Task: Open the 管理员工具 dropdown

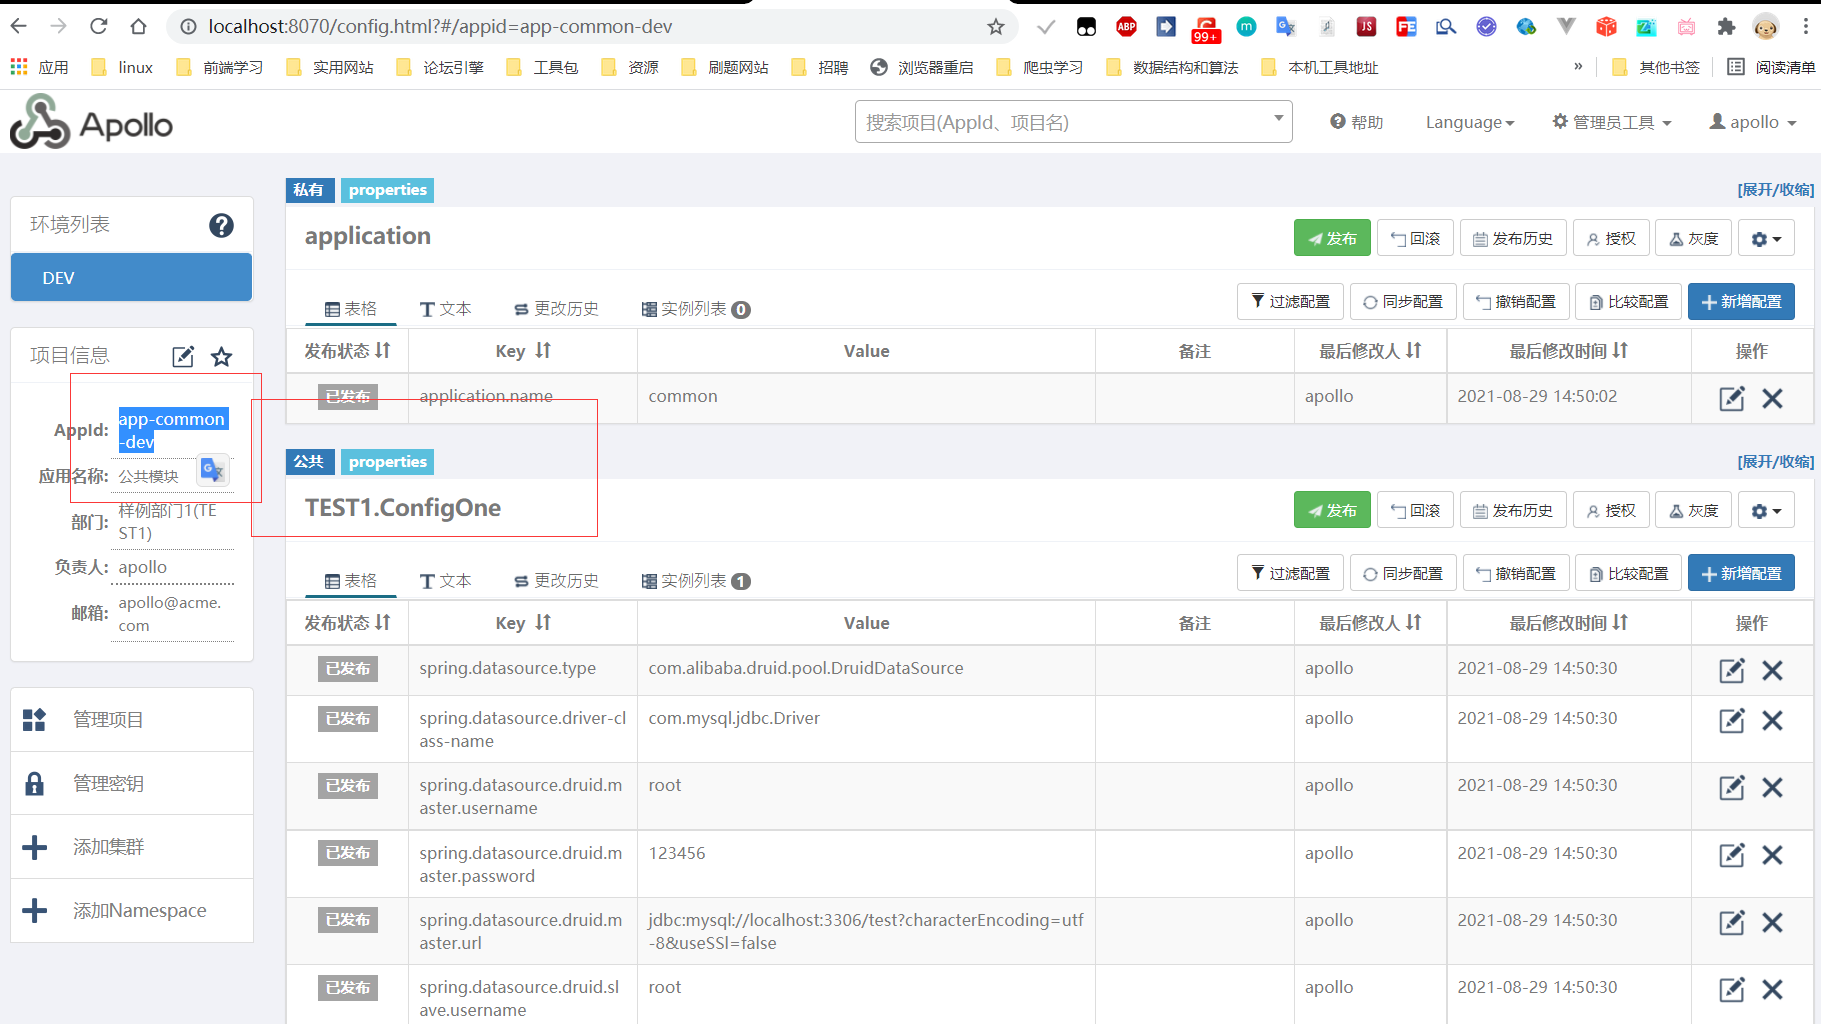Action: pos(1611,122)
